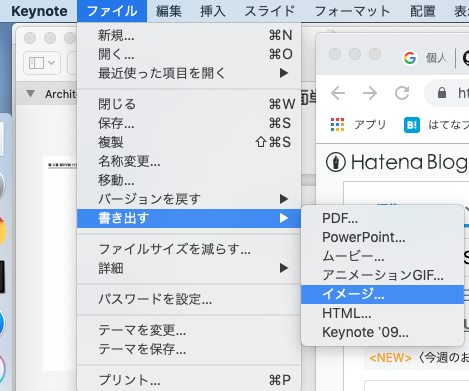Screen dimensions: 469x391
Task: Click browser back arrow
Action: [338, 93]
